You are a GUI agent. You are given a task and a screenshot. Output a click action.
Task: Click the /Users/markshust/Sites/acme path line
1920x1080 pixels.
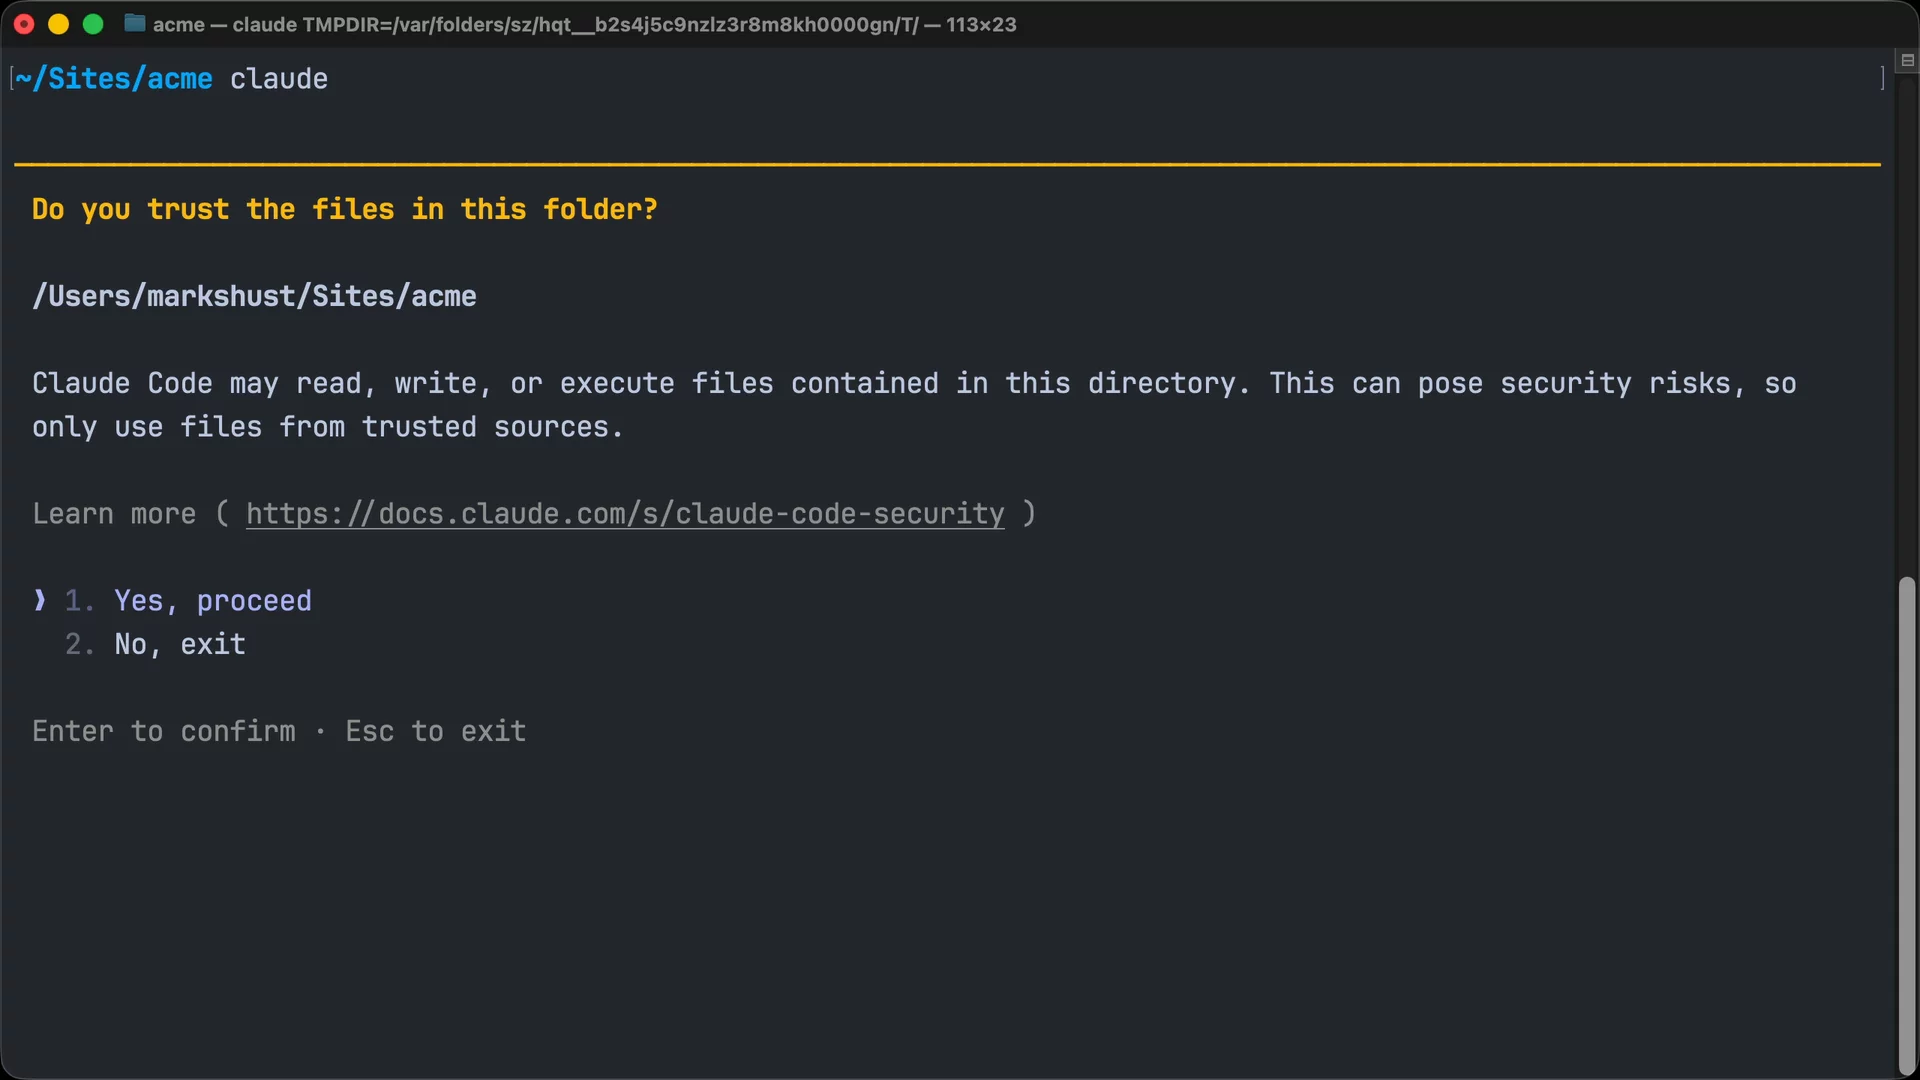tap(254, 296)
